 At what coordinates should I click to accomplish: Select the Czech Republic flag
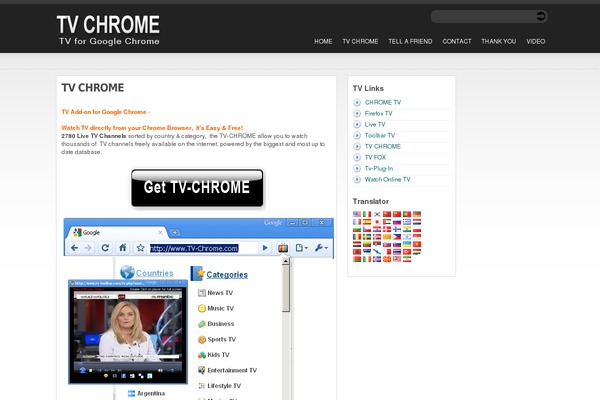tap(367, 229)
